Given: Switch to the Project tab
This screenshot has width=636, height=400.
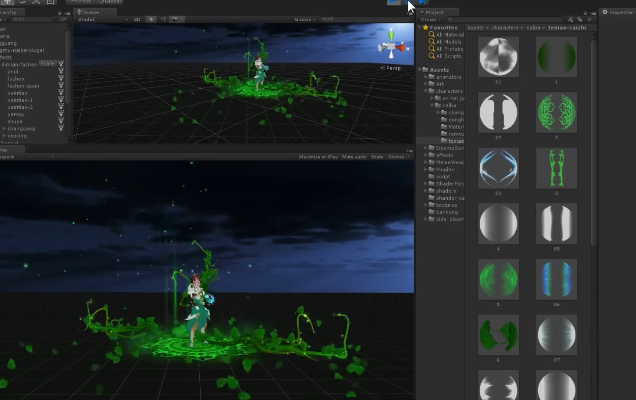Looking at the screenshot, I should [x=436, y=12].
